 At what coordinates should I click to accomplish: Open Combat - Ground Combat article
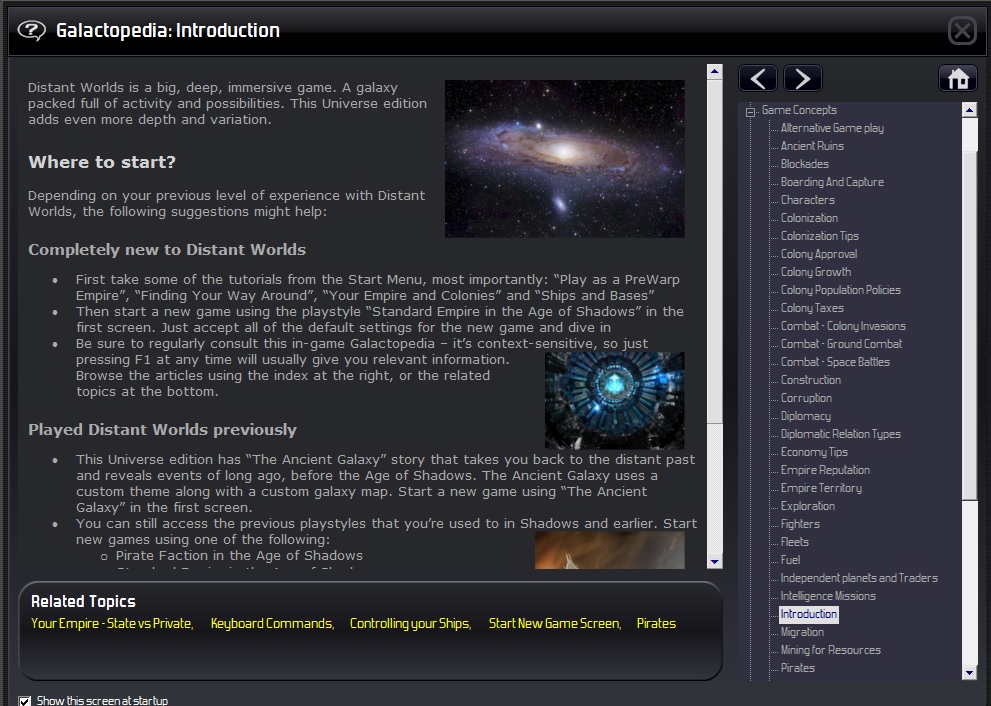[x=841, y=344]
